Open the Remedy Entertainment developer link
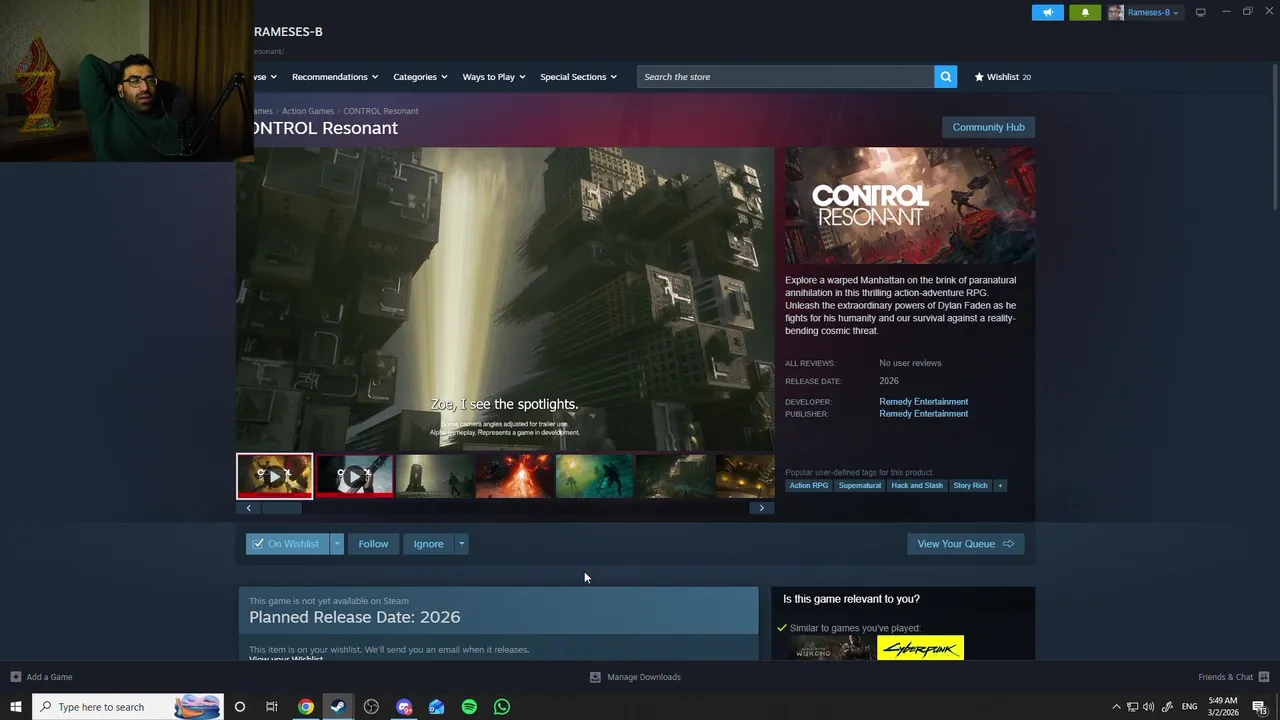The image size is (1280, 720). point(923,402)
